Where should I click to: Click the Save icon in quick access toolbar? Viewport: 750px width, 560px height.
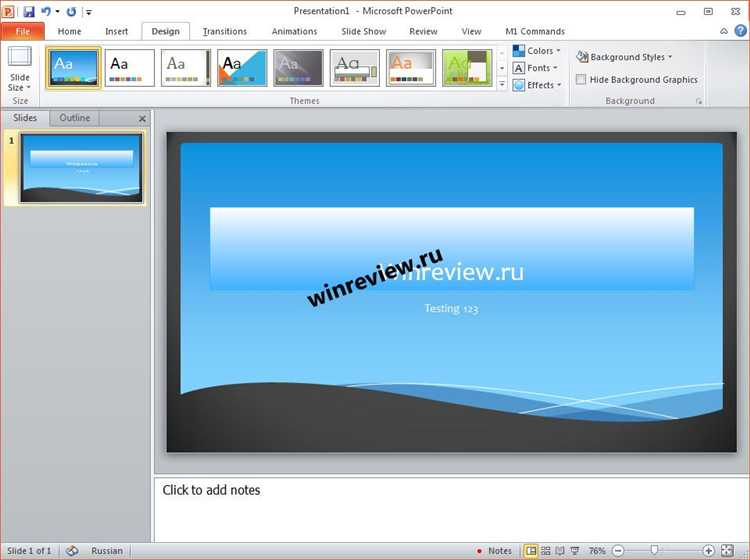29,11
